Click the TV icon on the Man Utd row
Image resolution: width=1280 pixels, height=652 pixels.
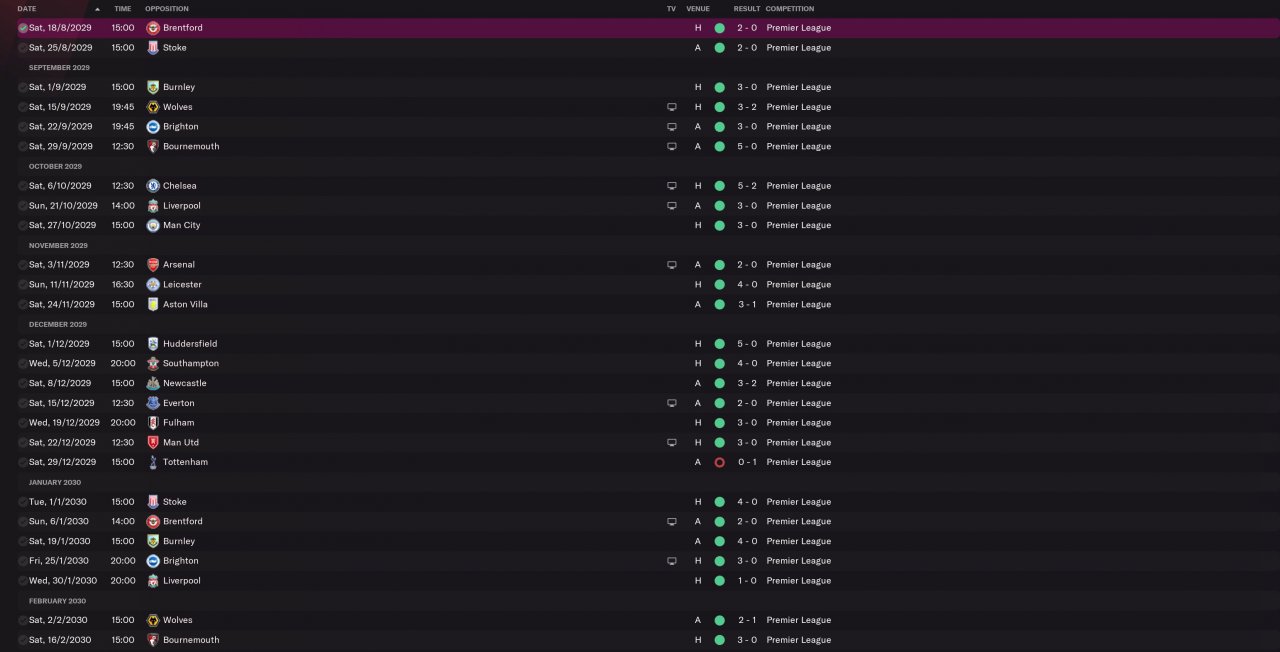click(x=672, y=443)
